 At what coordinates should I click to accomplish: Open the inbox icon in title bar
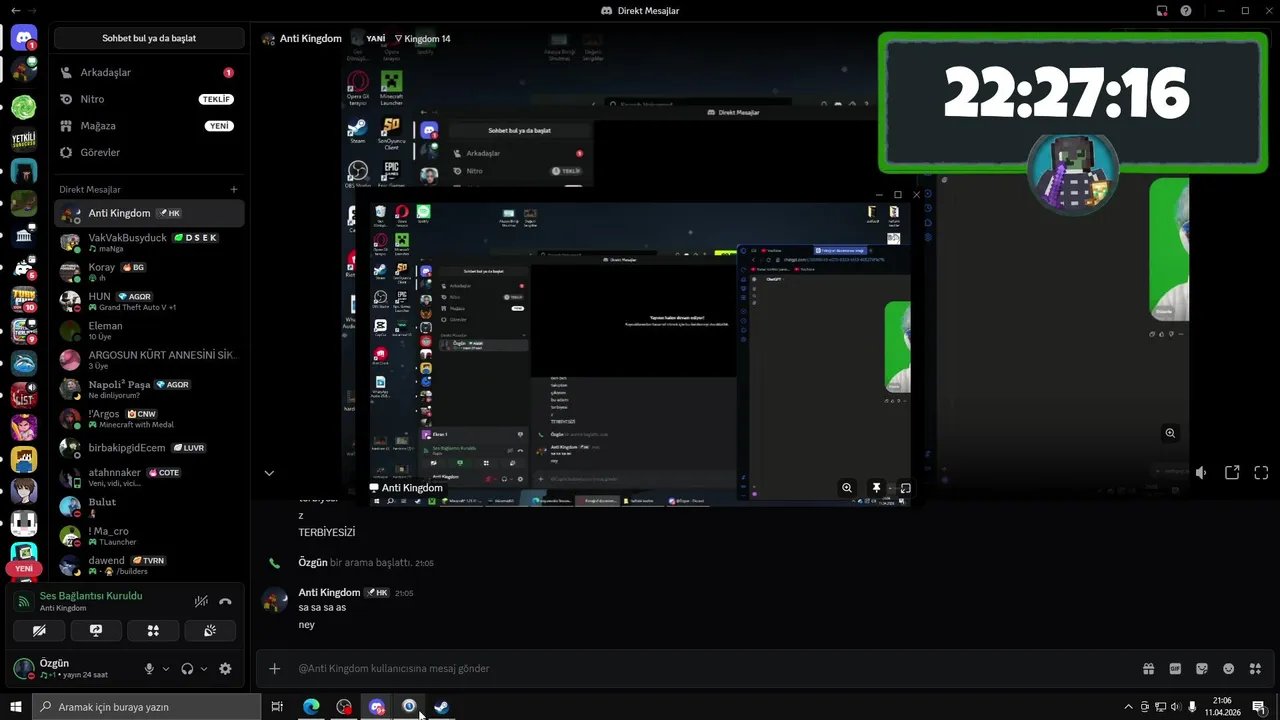point(1161,11)
